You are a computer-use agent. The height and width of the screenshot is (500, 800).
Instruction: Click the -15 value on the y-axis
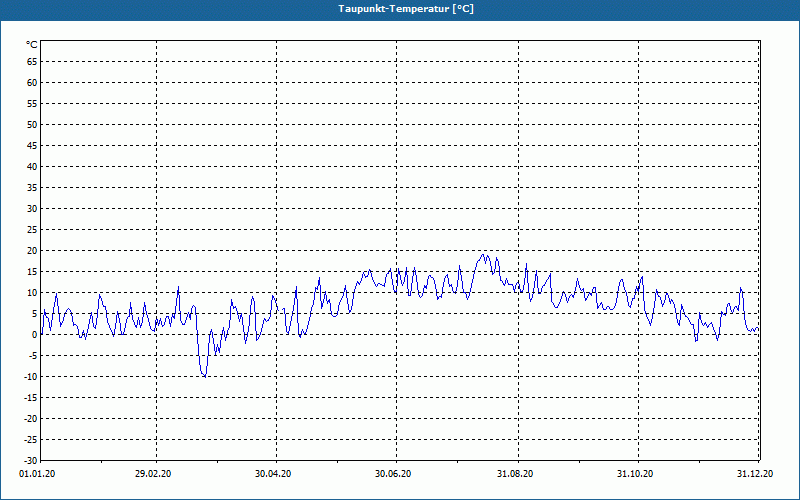[x=31, y=397]
